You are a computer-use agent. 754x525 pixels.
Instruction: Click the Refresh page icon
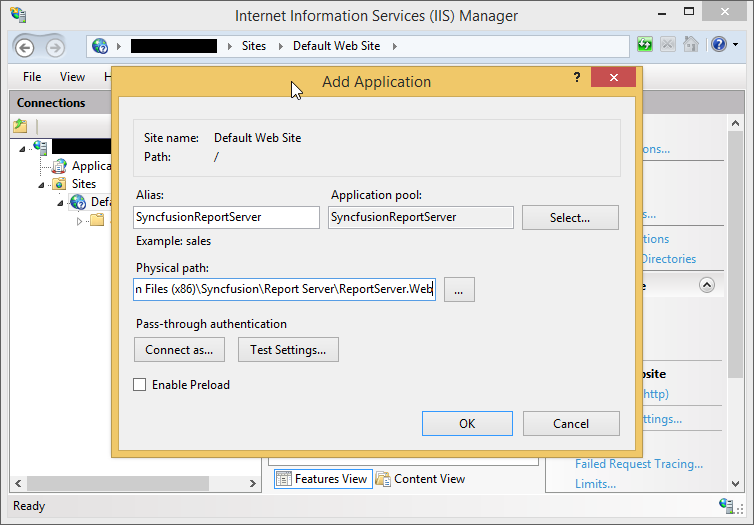pyautogui.click(x=645, y=45)
